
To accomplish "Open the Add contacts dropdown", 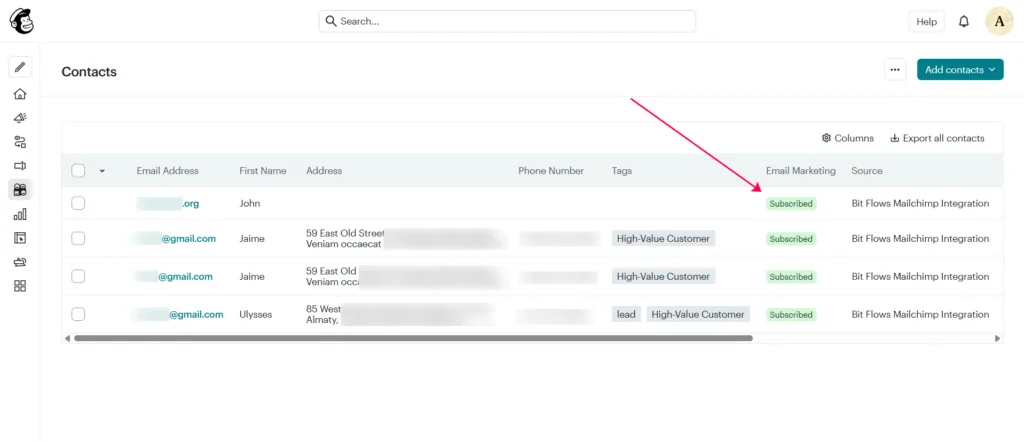I will (x=960, y=69).
